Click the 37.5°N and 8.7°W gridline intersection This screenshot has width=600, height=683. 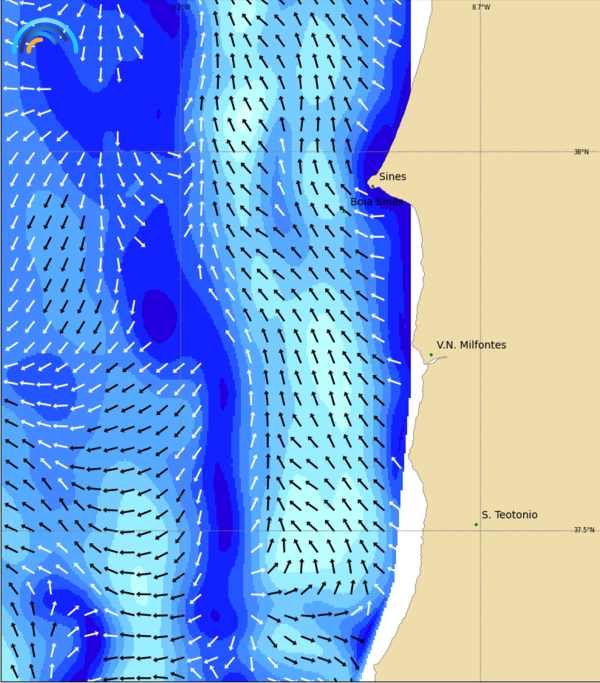tap(480, 531)
